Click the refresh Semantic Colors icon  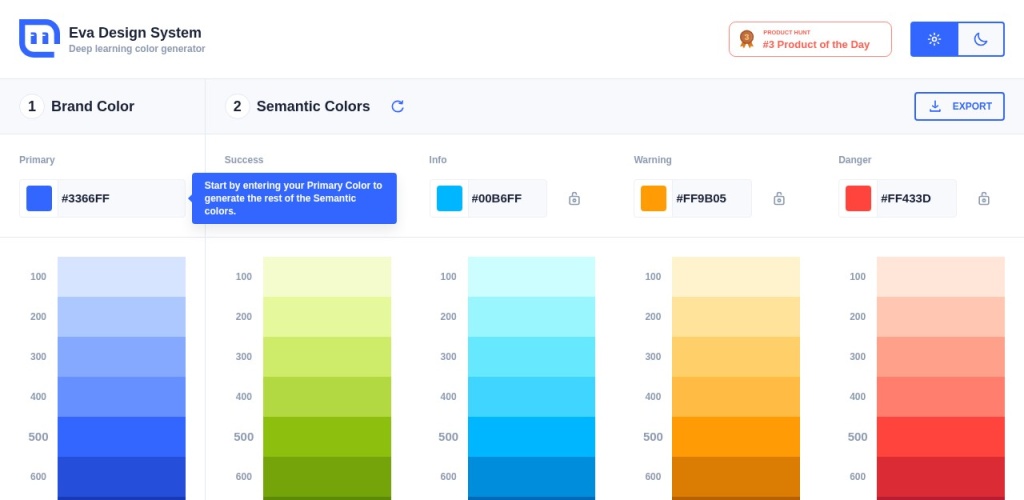(397, 107)
